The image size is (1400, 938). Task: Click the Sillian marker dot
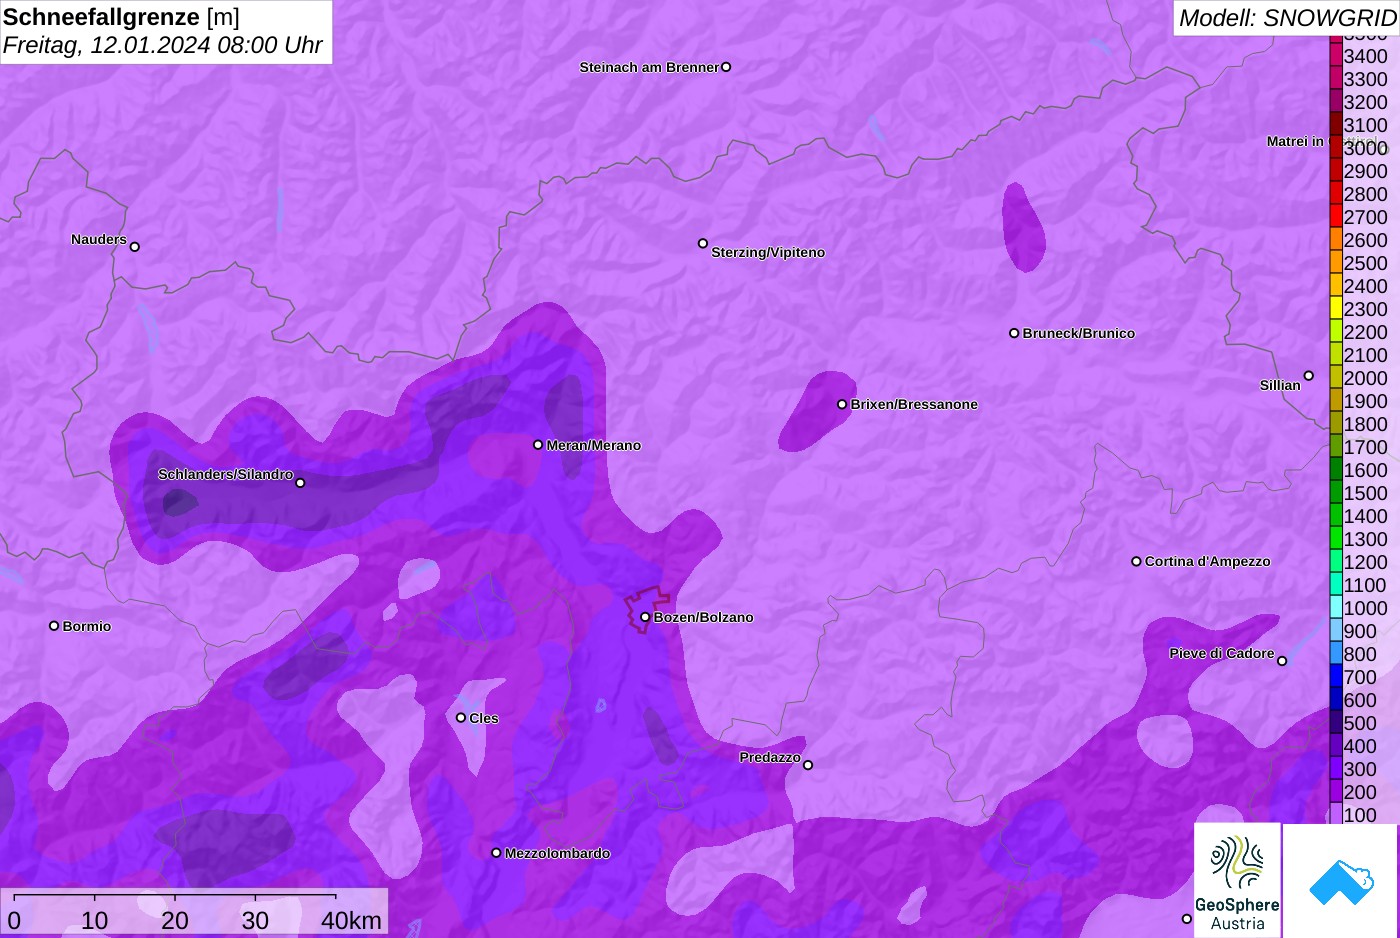[1308, 376]
